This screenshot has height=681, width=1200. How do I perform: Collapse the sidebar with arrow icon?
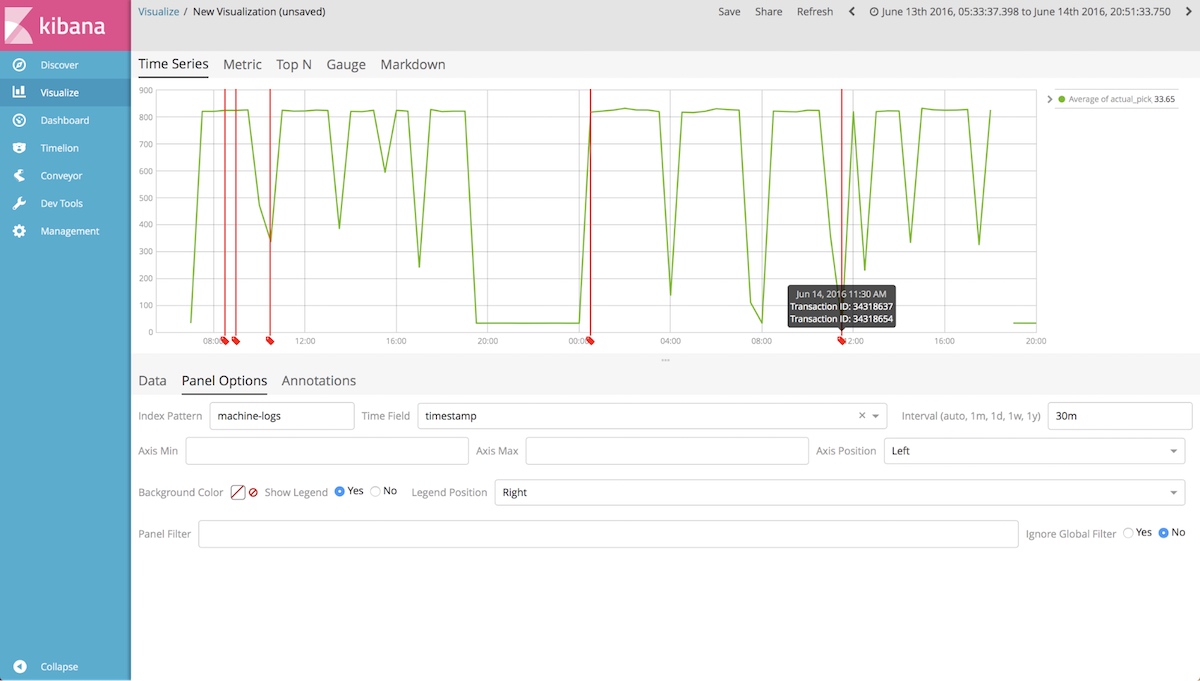click(x=19, y=667)
